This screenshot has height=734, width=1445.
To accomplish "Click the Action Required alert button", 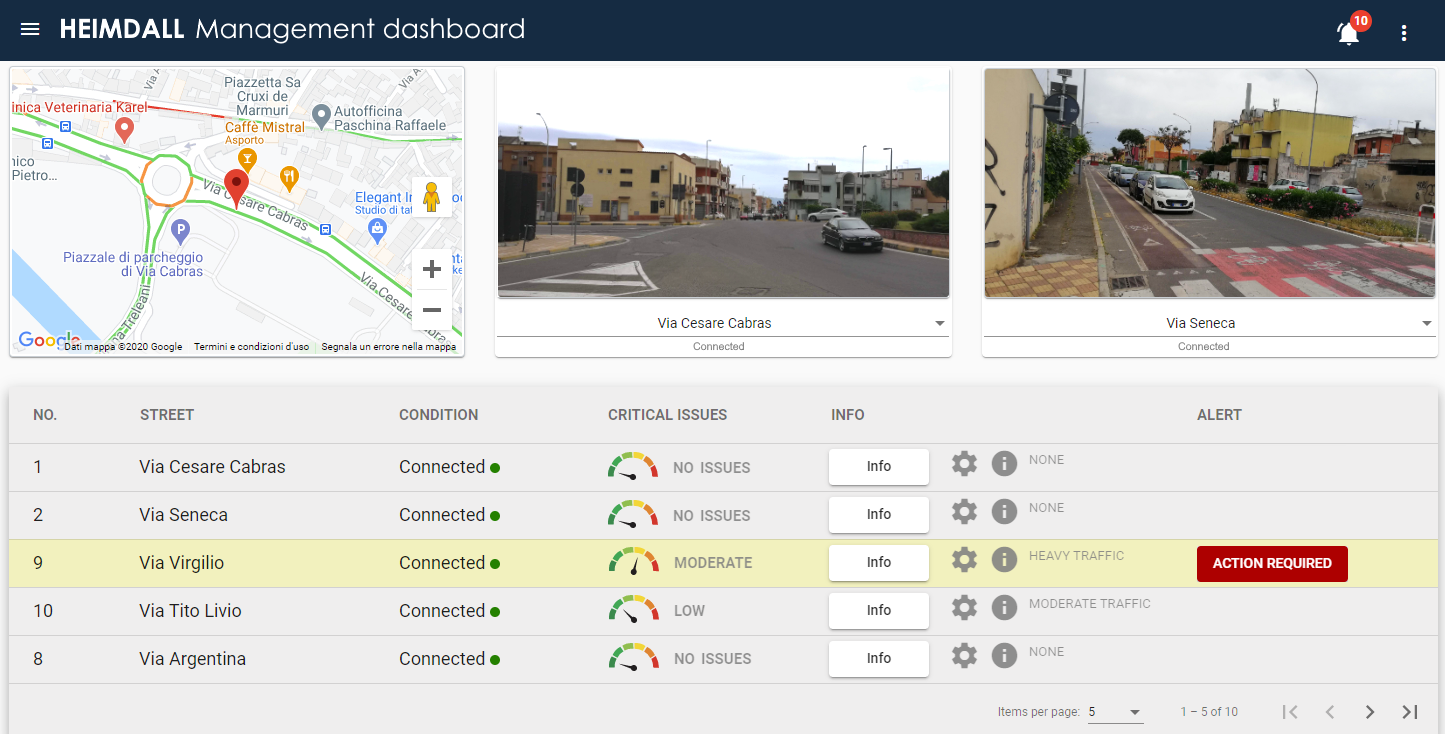I will click(1271, 564).
